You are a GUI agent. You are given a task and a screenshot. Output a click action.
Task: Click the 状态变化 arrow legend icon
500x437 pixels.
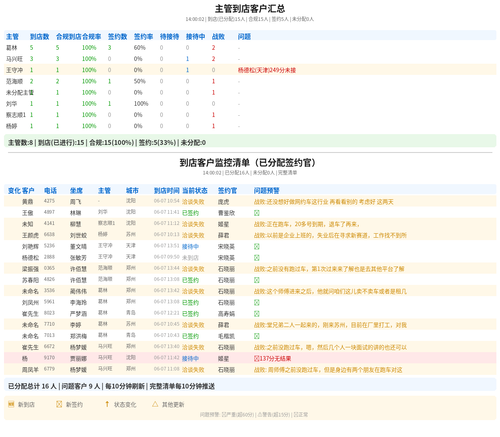(107, 404)
